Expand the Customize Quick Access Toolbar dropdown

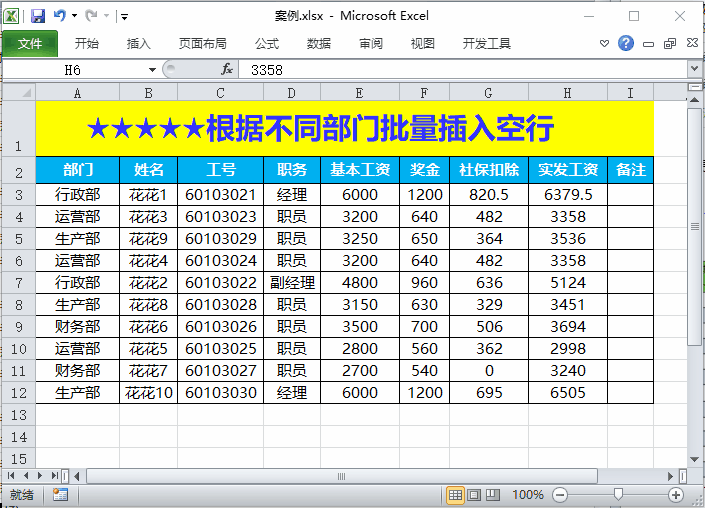click(124, 17)
